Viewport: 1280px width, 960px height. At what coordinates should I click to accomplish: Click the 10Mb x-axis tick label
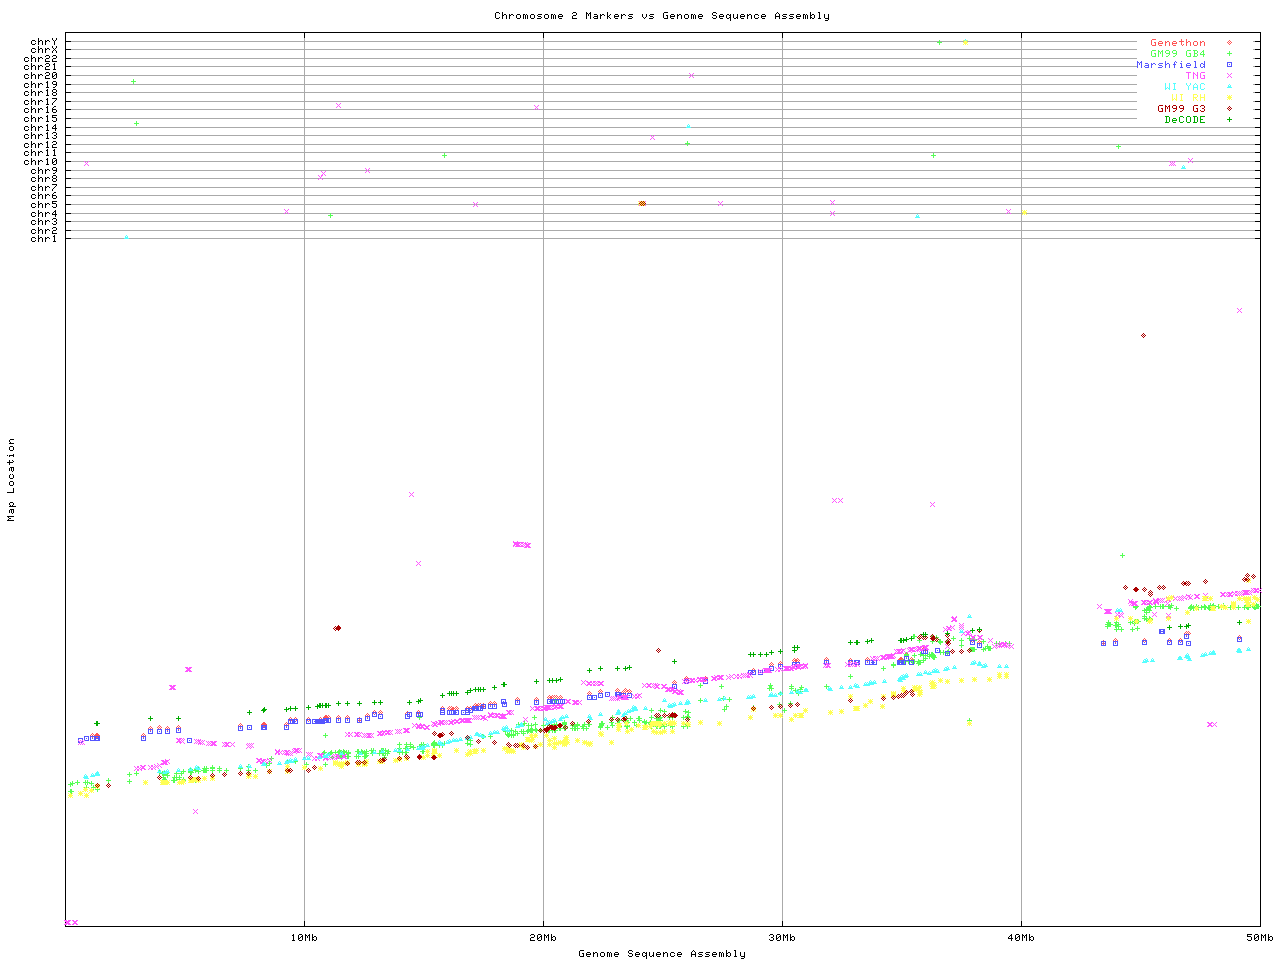coord(304,938)
